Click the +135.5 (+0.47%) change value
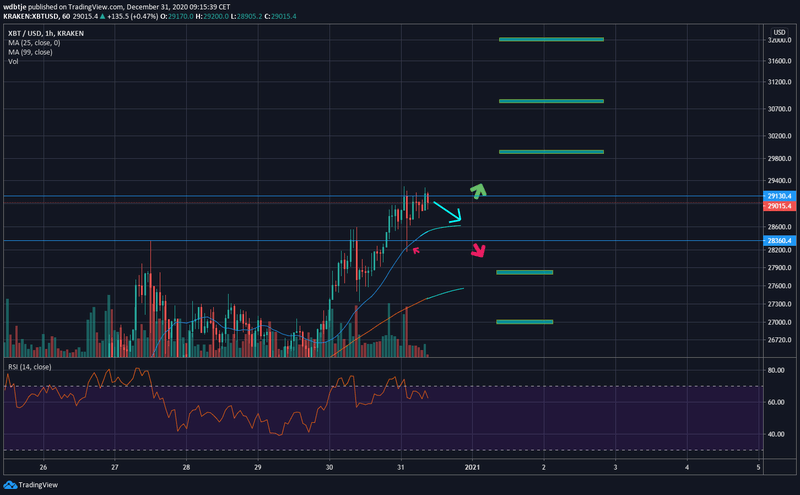The height and width of the screenshot is (495, 800). (x=133, y=16)
